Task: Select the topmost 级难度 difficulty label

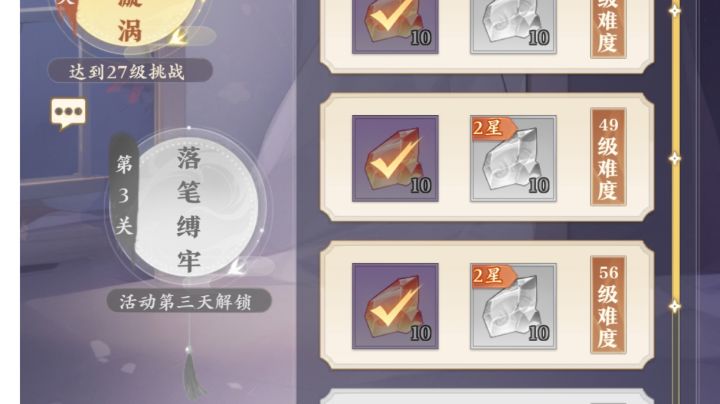Action: pos(608,28)
